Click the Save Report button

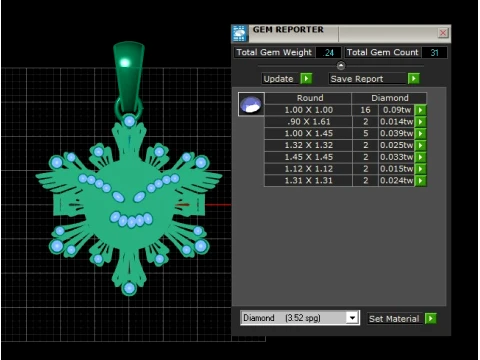(368, 79)
